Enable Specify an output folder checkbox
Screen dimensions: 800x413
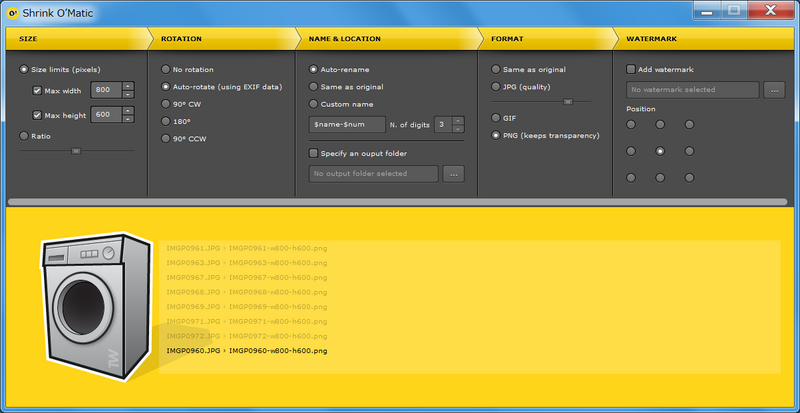click(x=313, y=153)
